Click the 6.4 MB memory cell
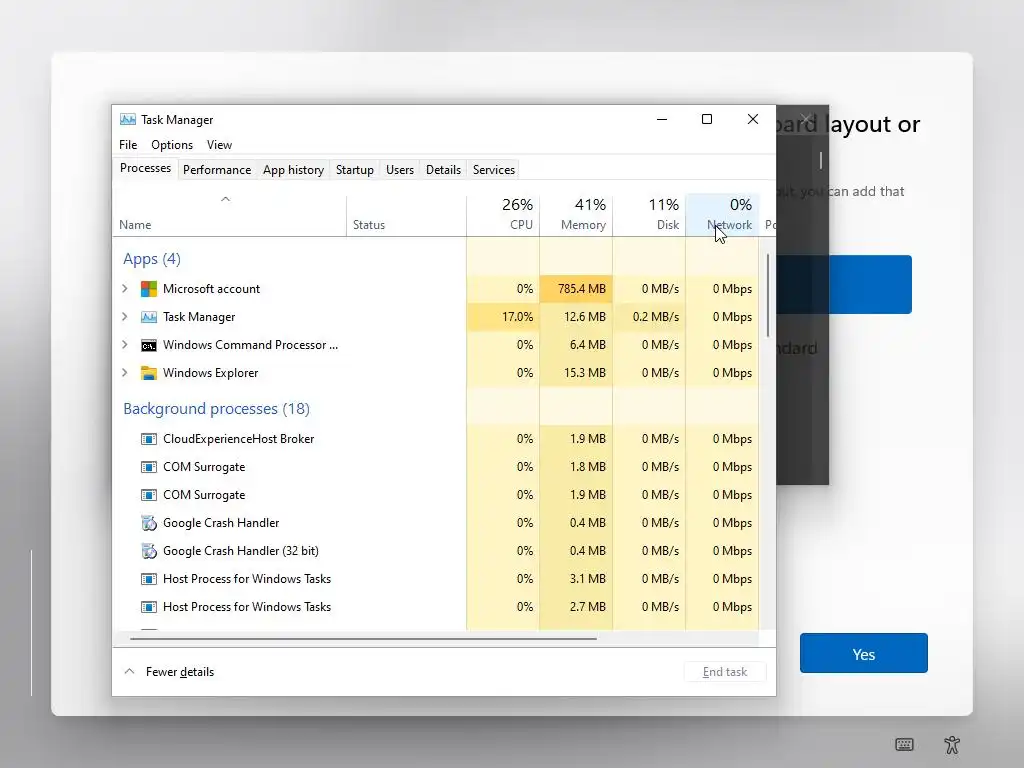The height and width of the screenshot is (768, 1024). [x=576, y=345]
